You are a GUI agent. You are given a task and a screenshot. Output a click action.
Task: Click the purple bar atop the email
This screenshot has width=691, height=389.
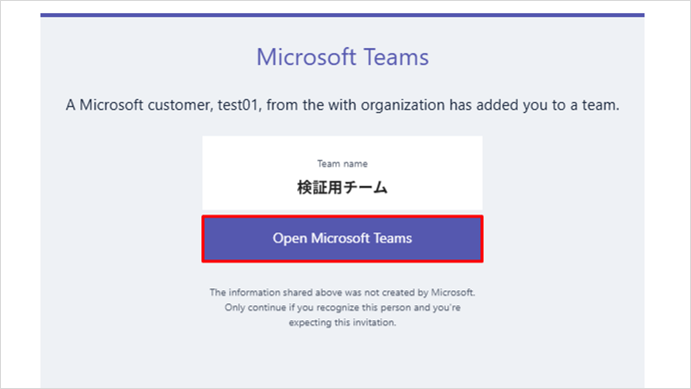342,15
